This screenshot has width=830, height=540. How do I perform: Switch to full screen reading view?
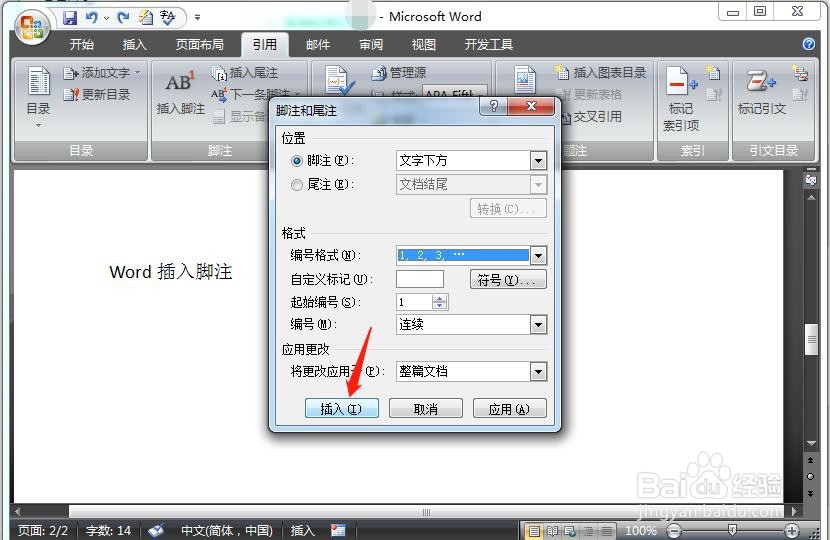coord(552,530)
